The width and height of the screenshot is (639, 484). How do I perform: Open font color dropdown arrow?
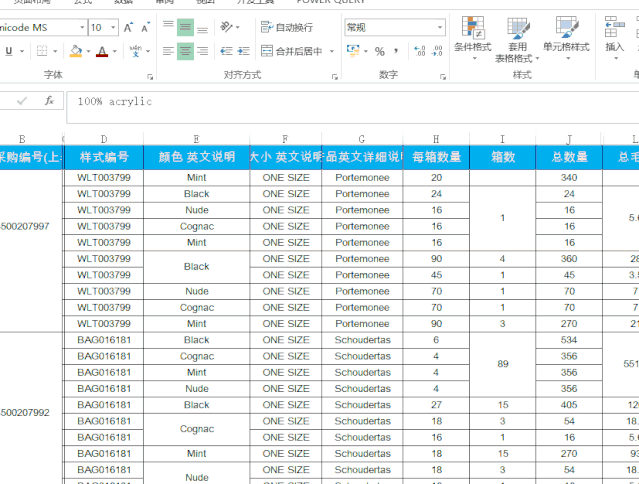115,51
